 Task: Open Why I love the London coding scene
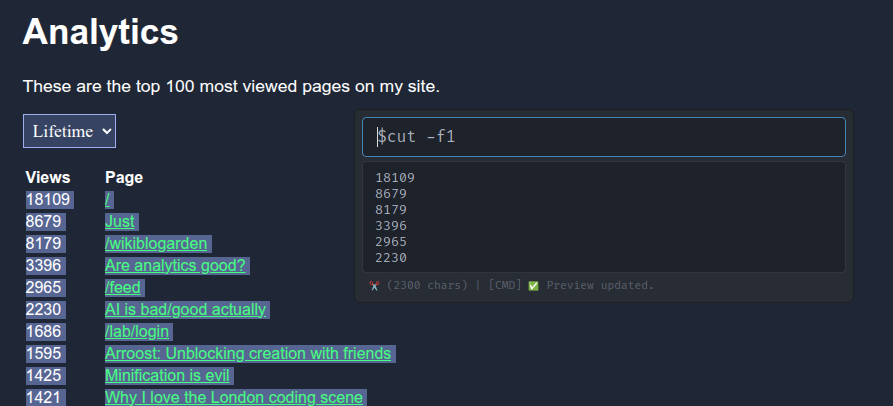(x=234, y=397)
